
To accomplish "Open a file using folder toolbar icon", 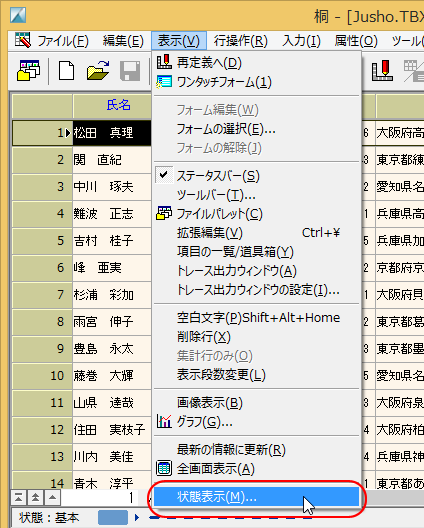I will click(x=98, y=71).
